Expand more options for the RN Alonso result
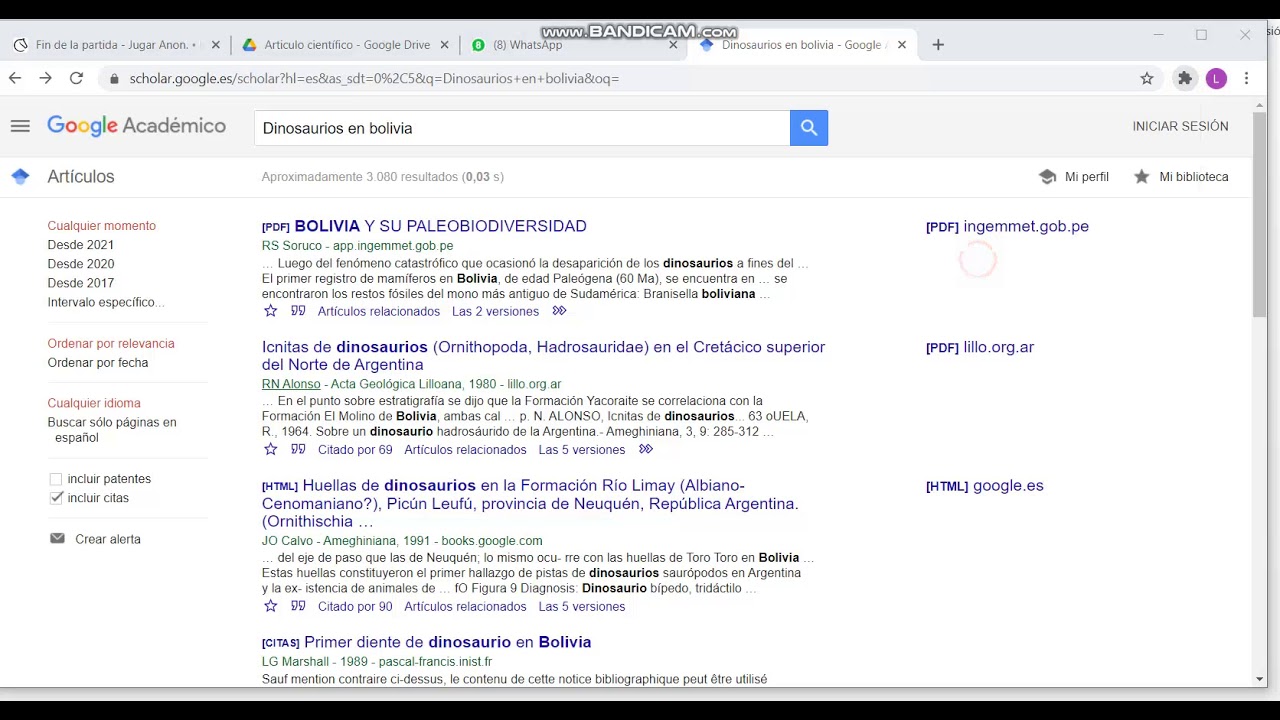This screenshot has width=1280, height=720. click(x=645, y=449)
